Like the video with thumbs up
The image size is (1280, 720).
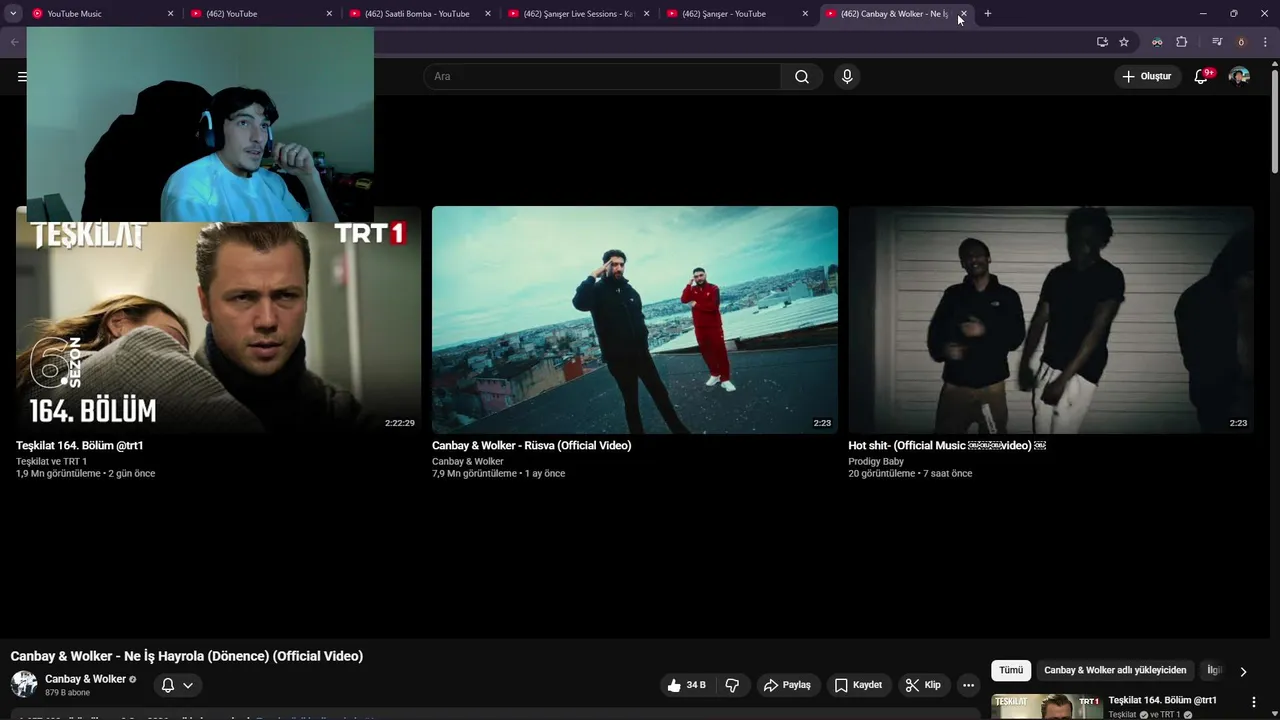[686, 685]
